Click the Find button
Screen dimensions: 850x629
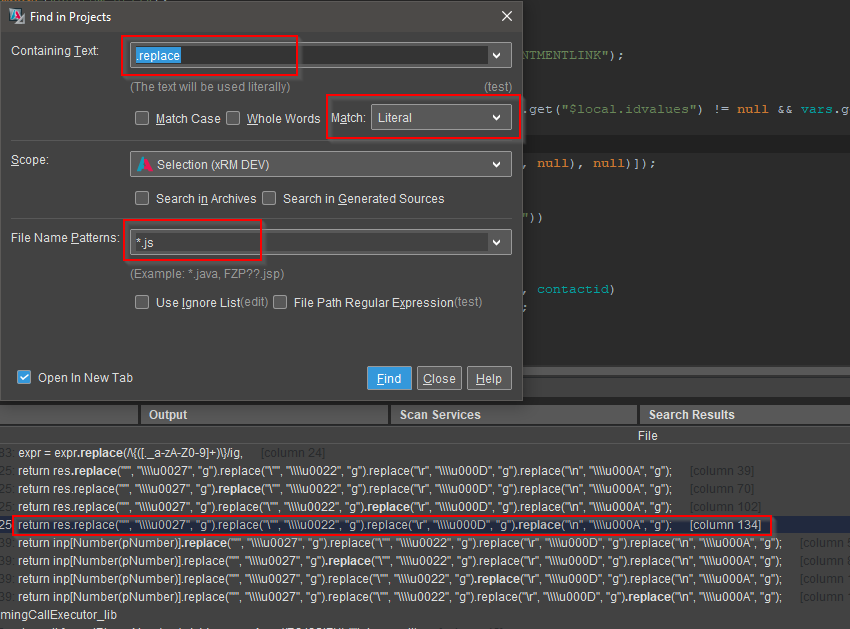pos(389,378)
